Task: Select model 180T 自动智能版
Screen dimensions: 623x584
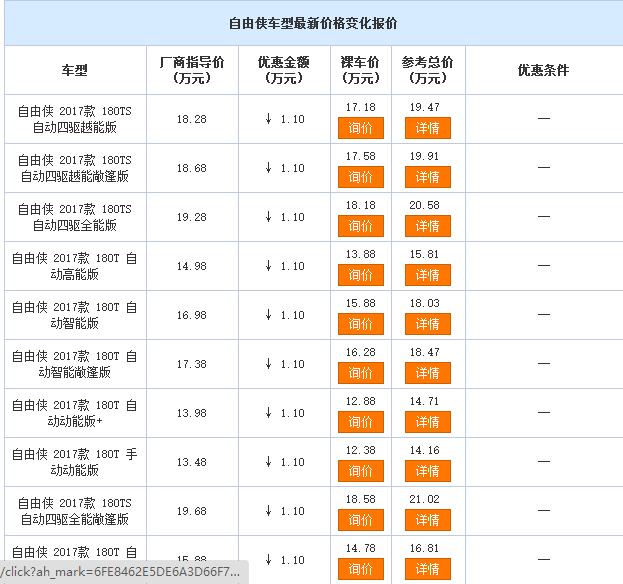Action: pos(75,315)
